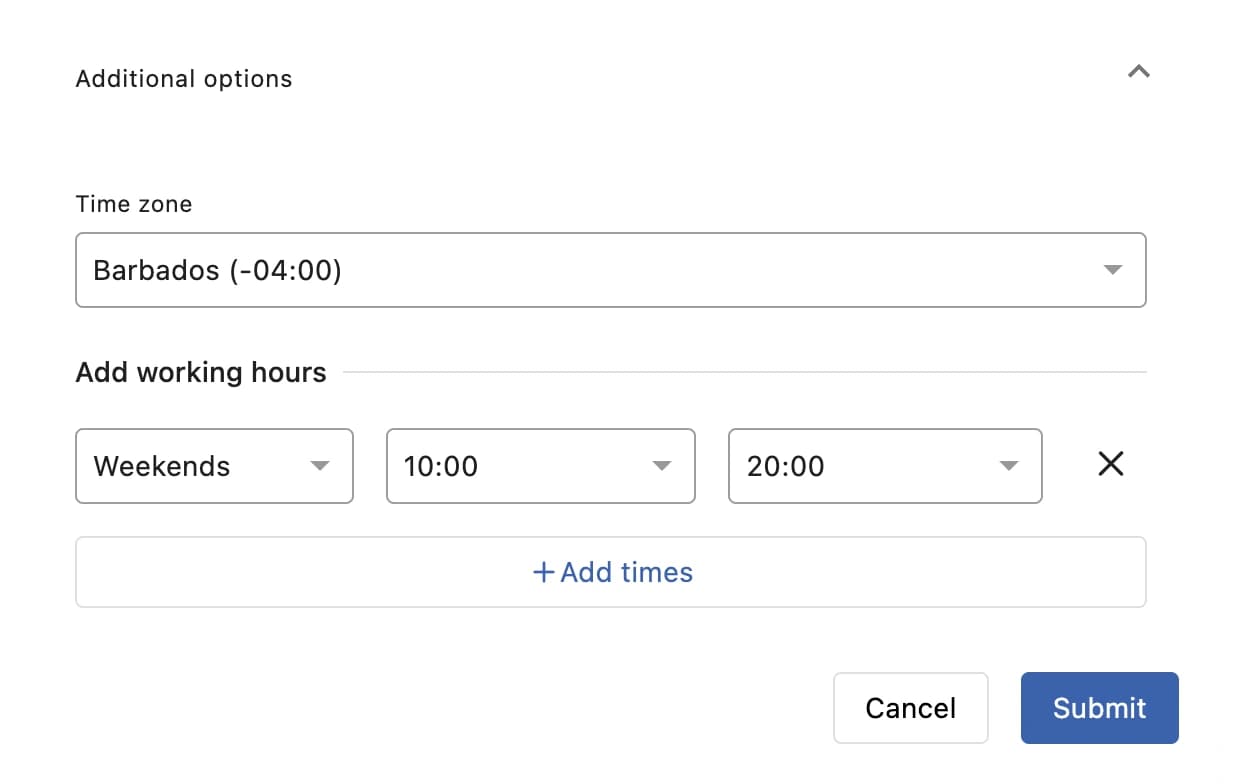
Task: Click the plus icon to add times
Action: point(543,571)
